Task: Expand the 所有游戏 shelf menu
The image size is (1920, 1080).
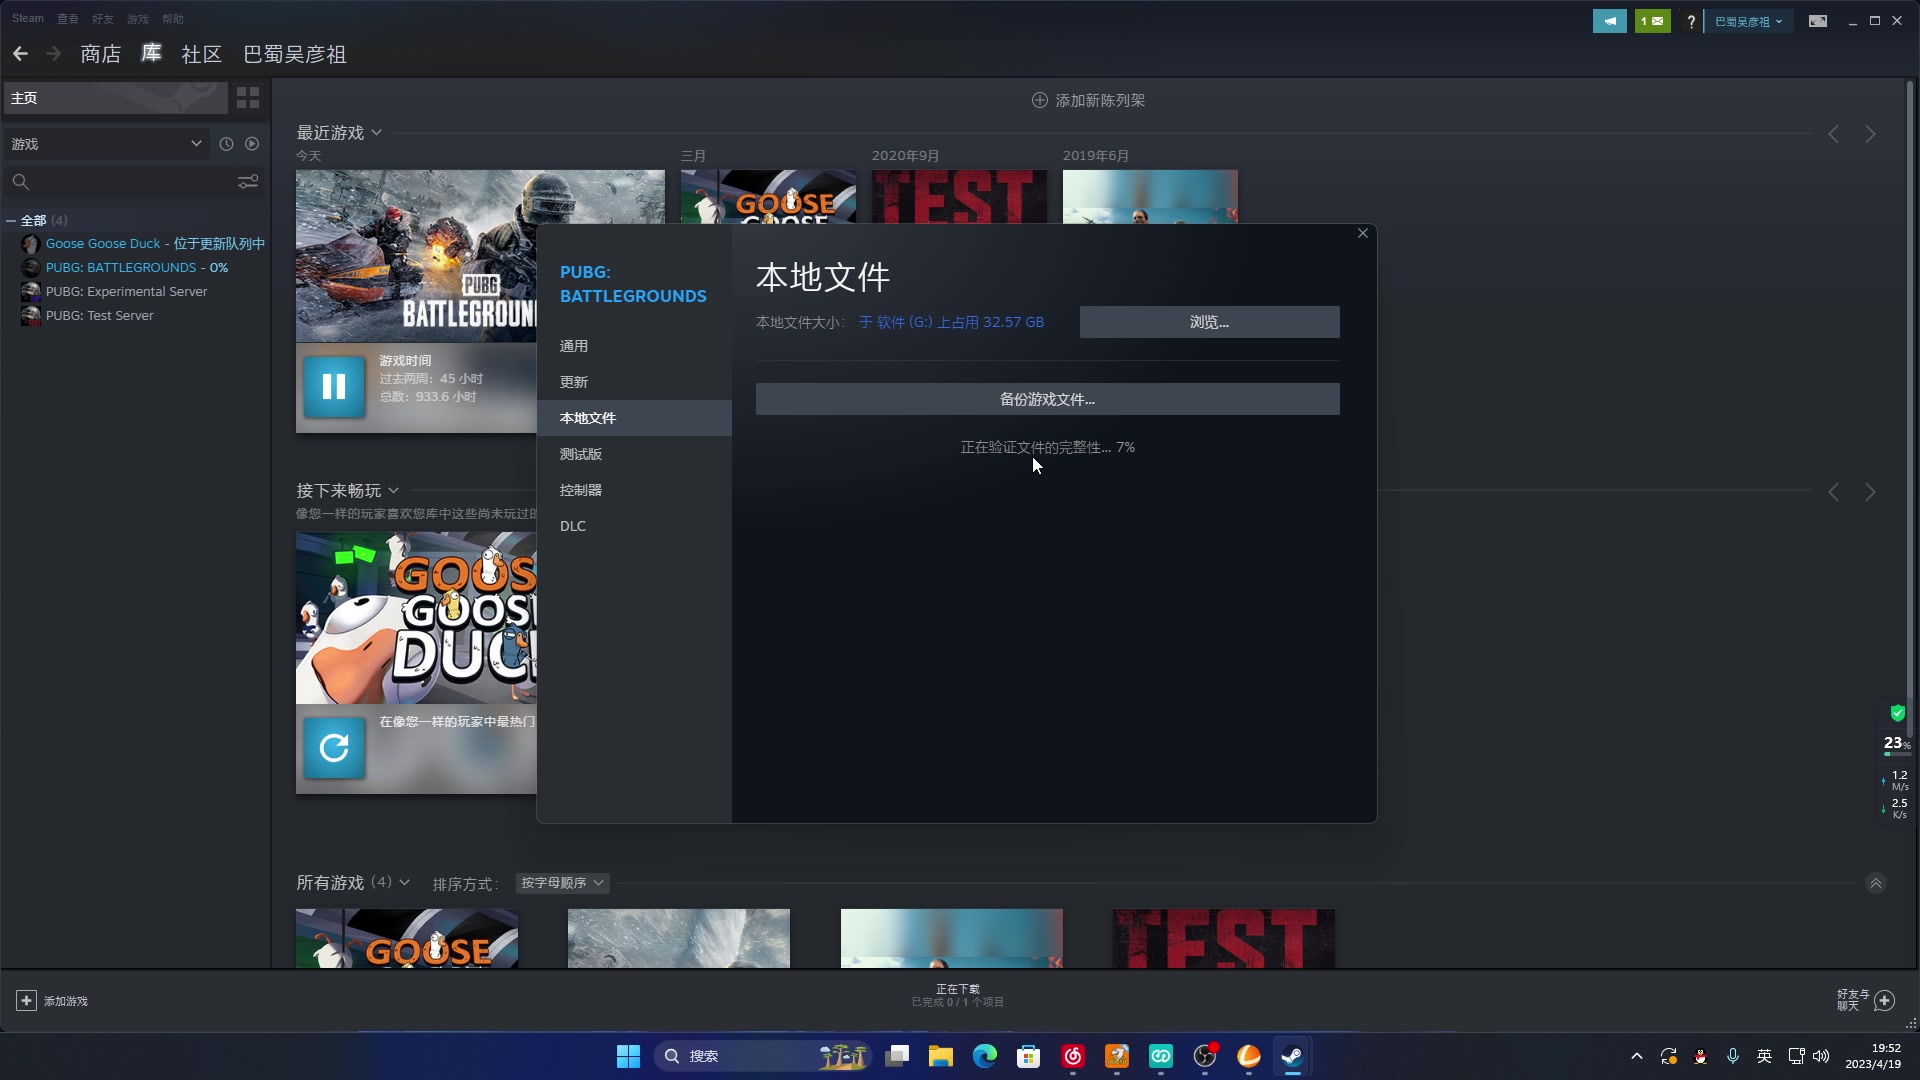Action: coord(404,883)
